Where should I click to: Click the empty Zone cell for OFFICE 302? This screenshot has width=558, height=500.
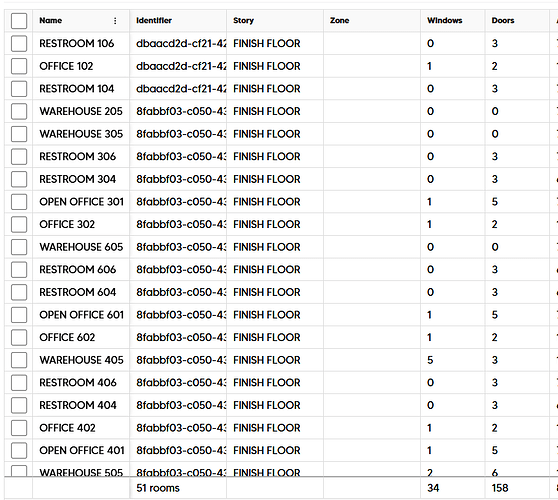pos(372,224)
